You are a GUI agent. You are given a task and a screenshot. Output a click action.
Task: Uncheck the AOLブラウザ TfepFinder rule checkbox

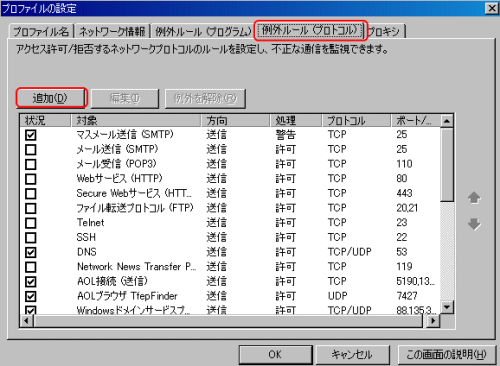(x=31, y=296)
